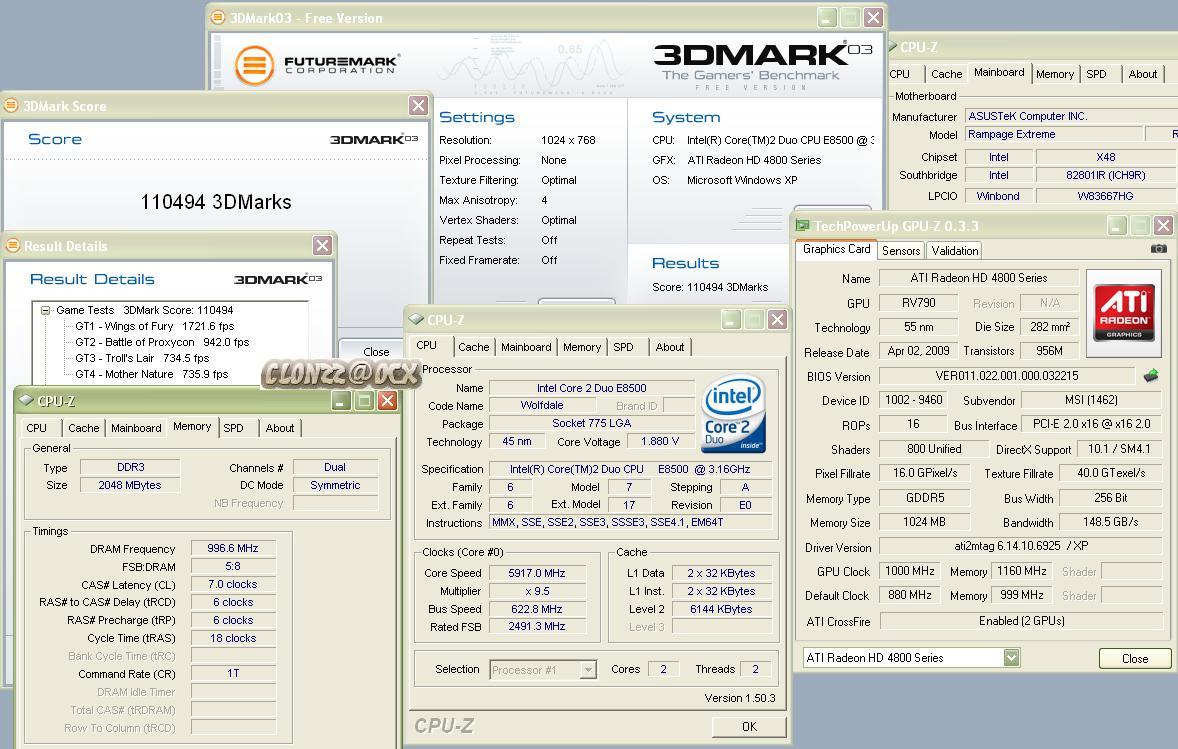Image resolution: width=1178 pixels, height=749 pixels.
Task: Open Cache tab in center CPU-Z window
Action: 473,347
